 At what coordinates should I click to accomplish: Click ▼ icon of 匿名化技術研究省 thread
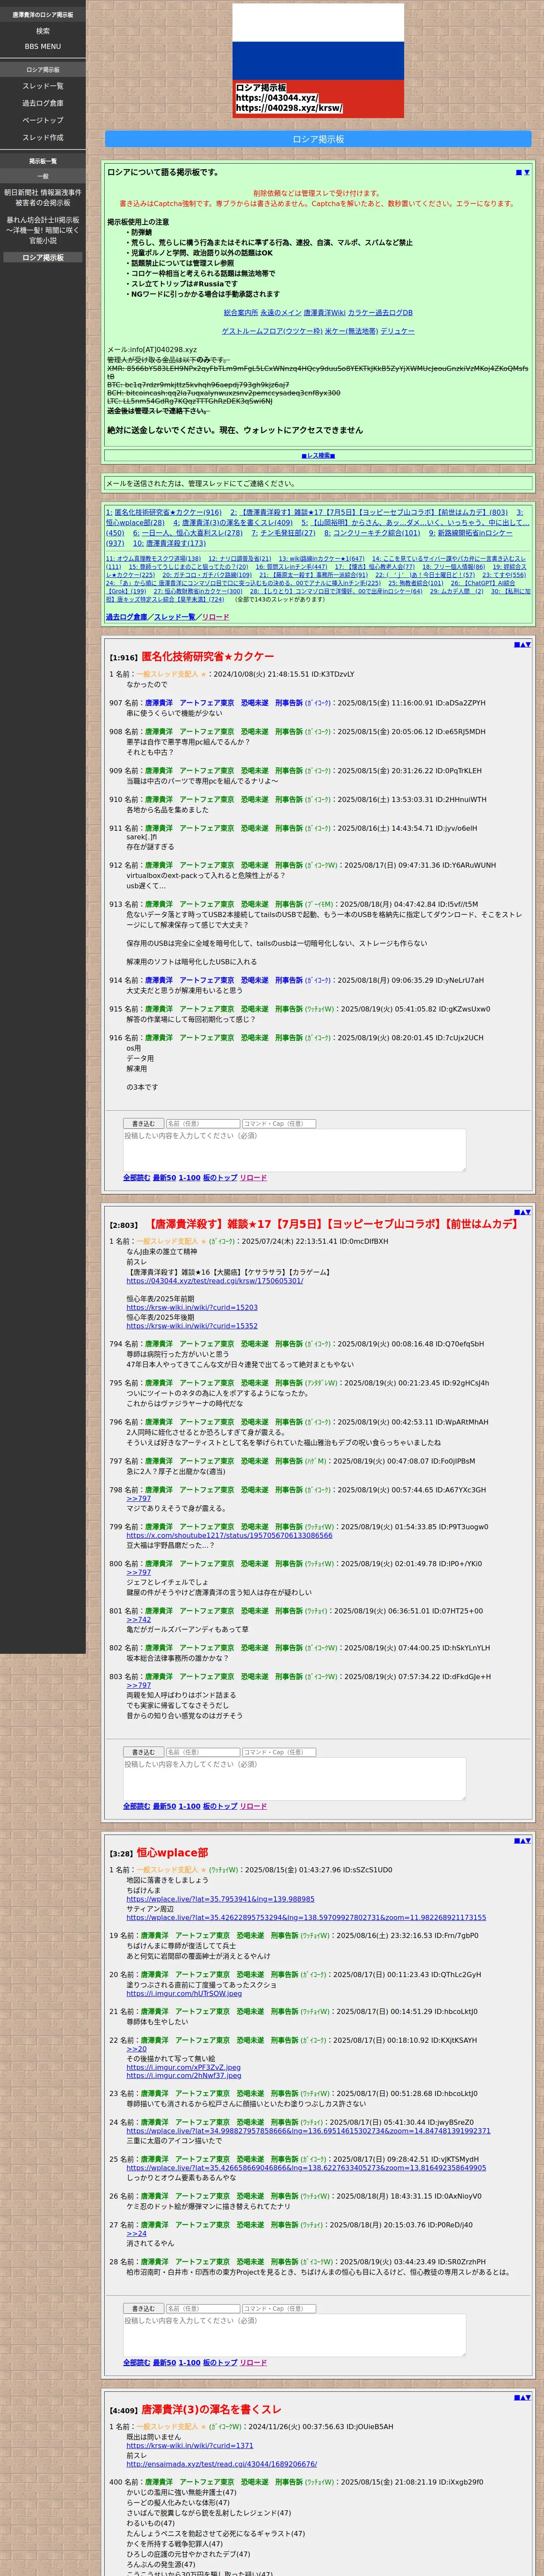pos(528,644)
